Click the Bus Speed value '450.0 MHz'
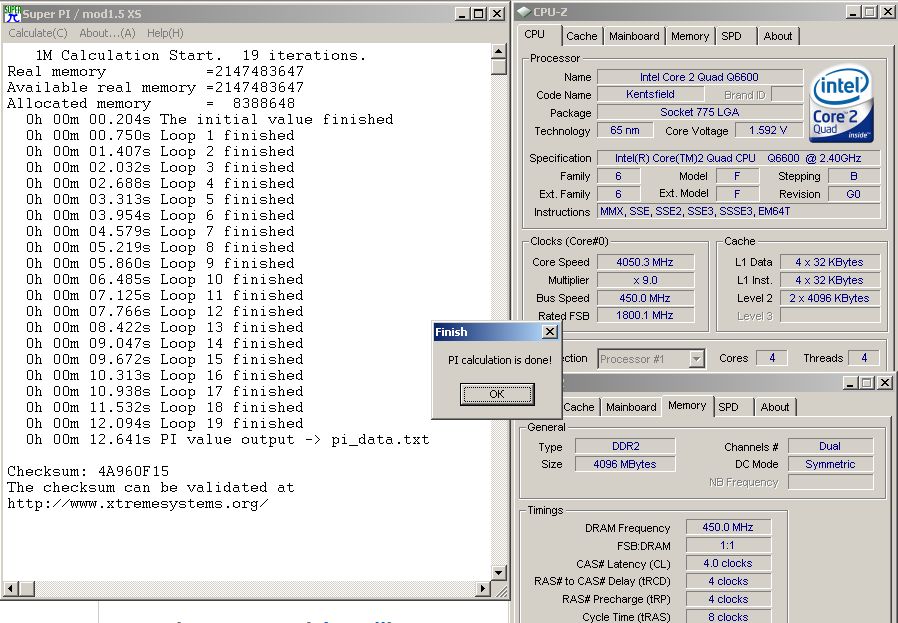Viewport: 898px width, 623px height. [645, 298]
